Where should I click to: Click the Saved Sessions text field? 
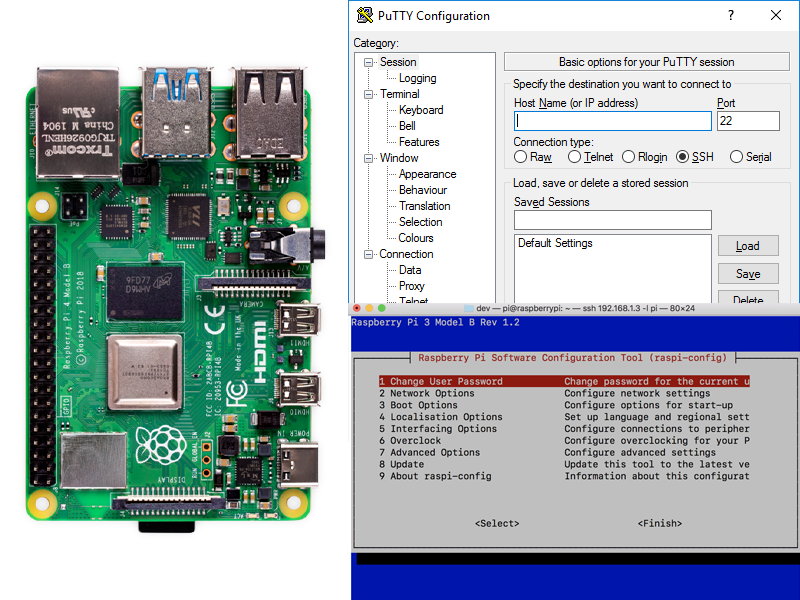coord(613,220)
